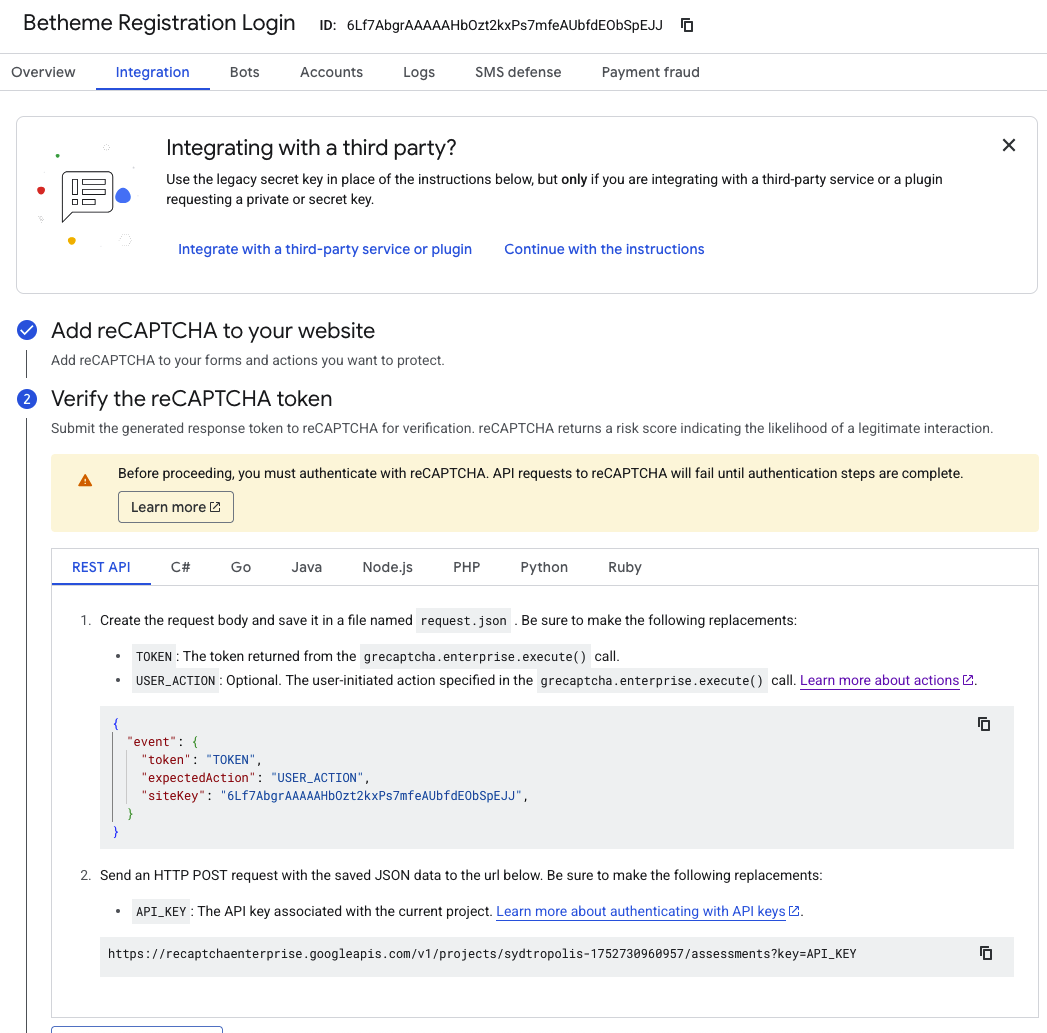Open the Accounts tab
1047x1033 pixels.
coord(331,72)
